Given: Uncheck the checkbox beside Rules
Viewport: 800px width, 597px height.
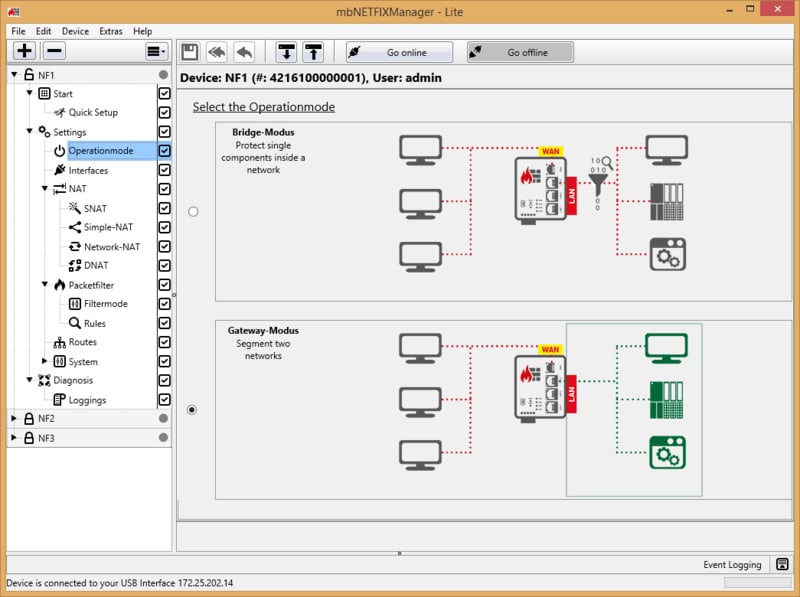Looking at the screenshot, I should click(164, 323).
